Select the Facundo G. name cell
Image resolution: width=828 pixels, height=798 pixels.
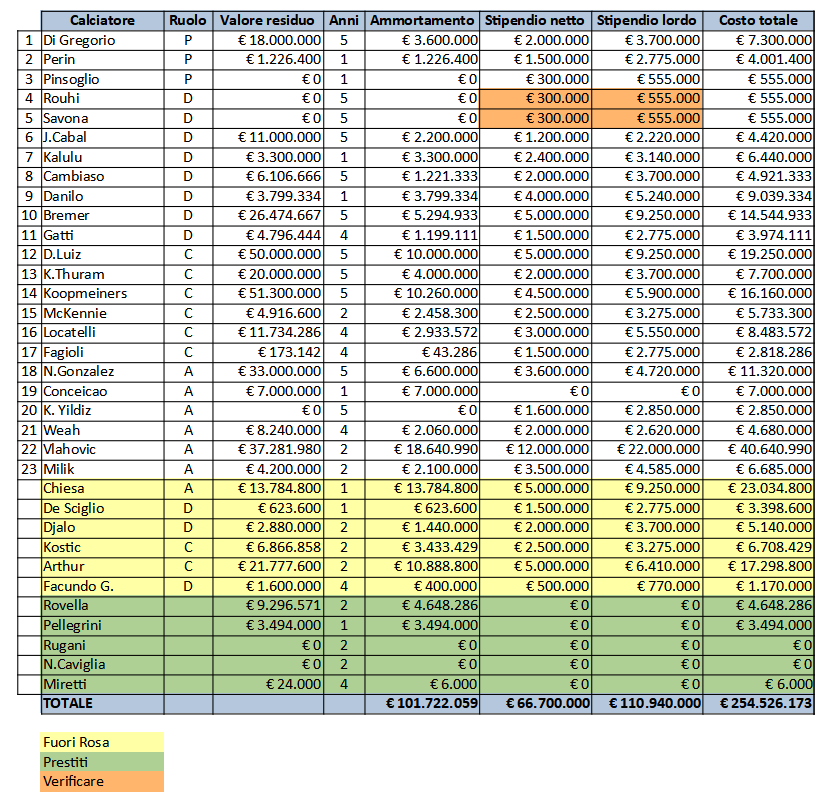[102, 587]
